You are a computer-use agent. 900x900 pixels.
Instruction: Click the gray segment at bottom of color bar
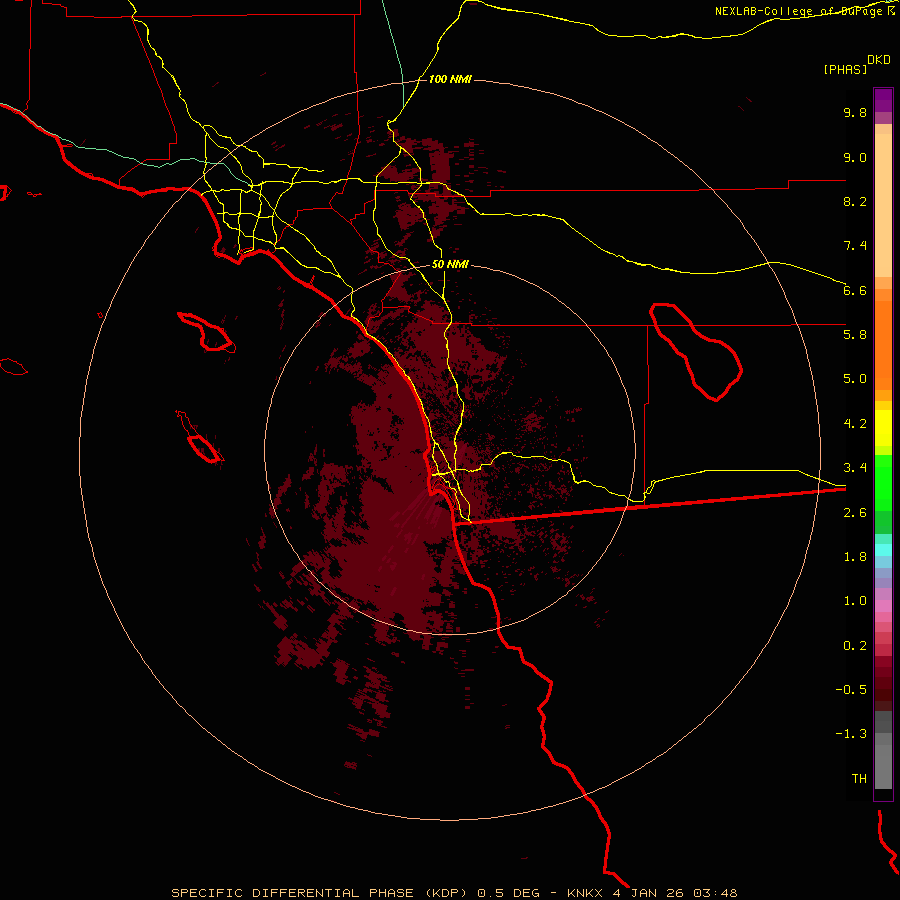[x=883, y=766]
